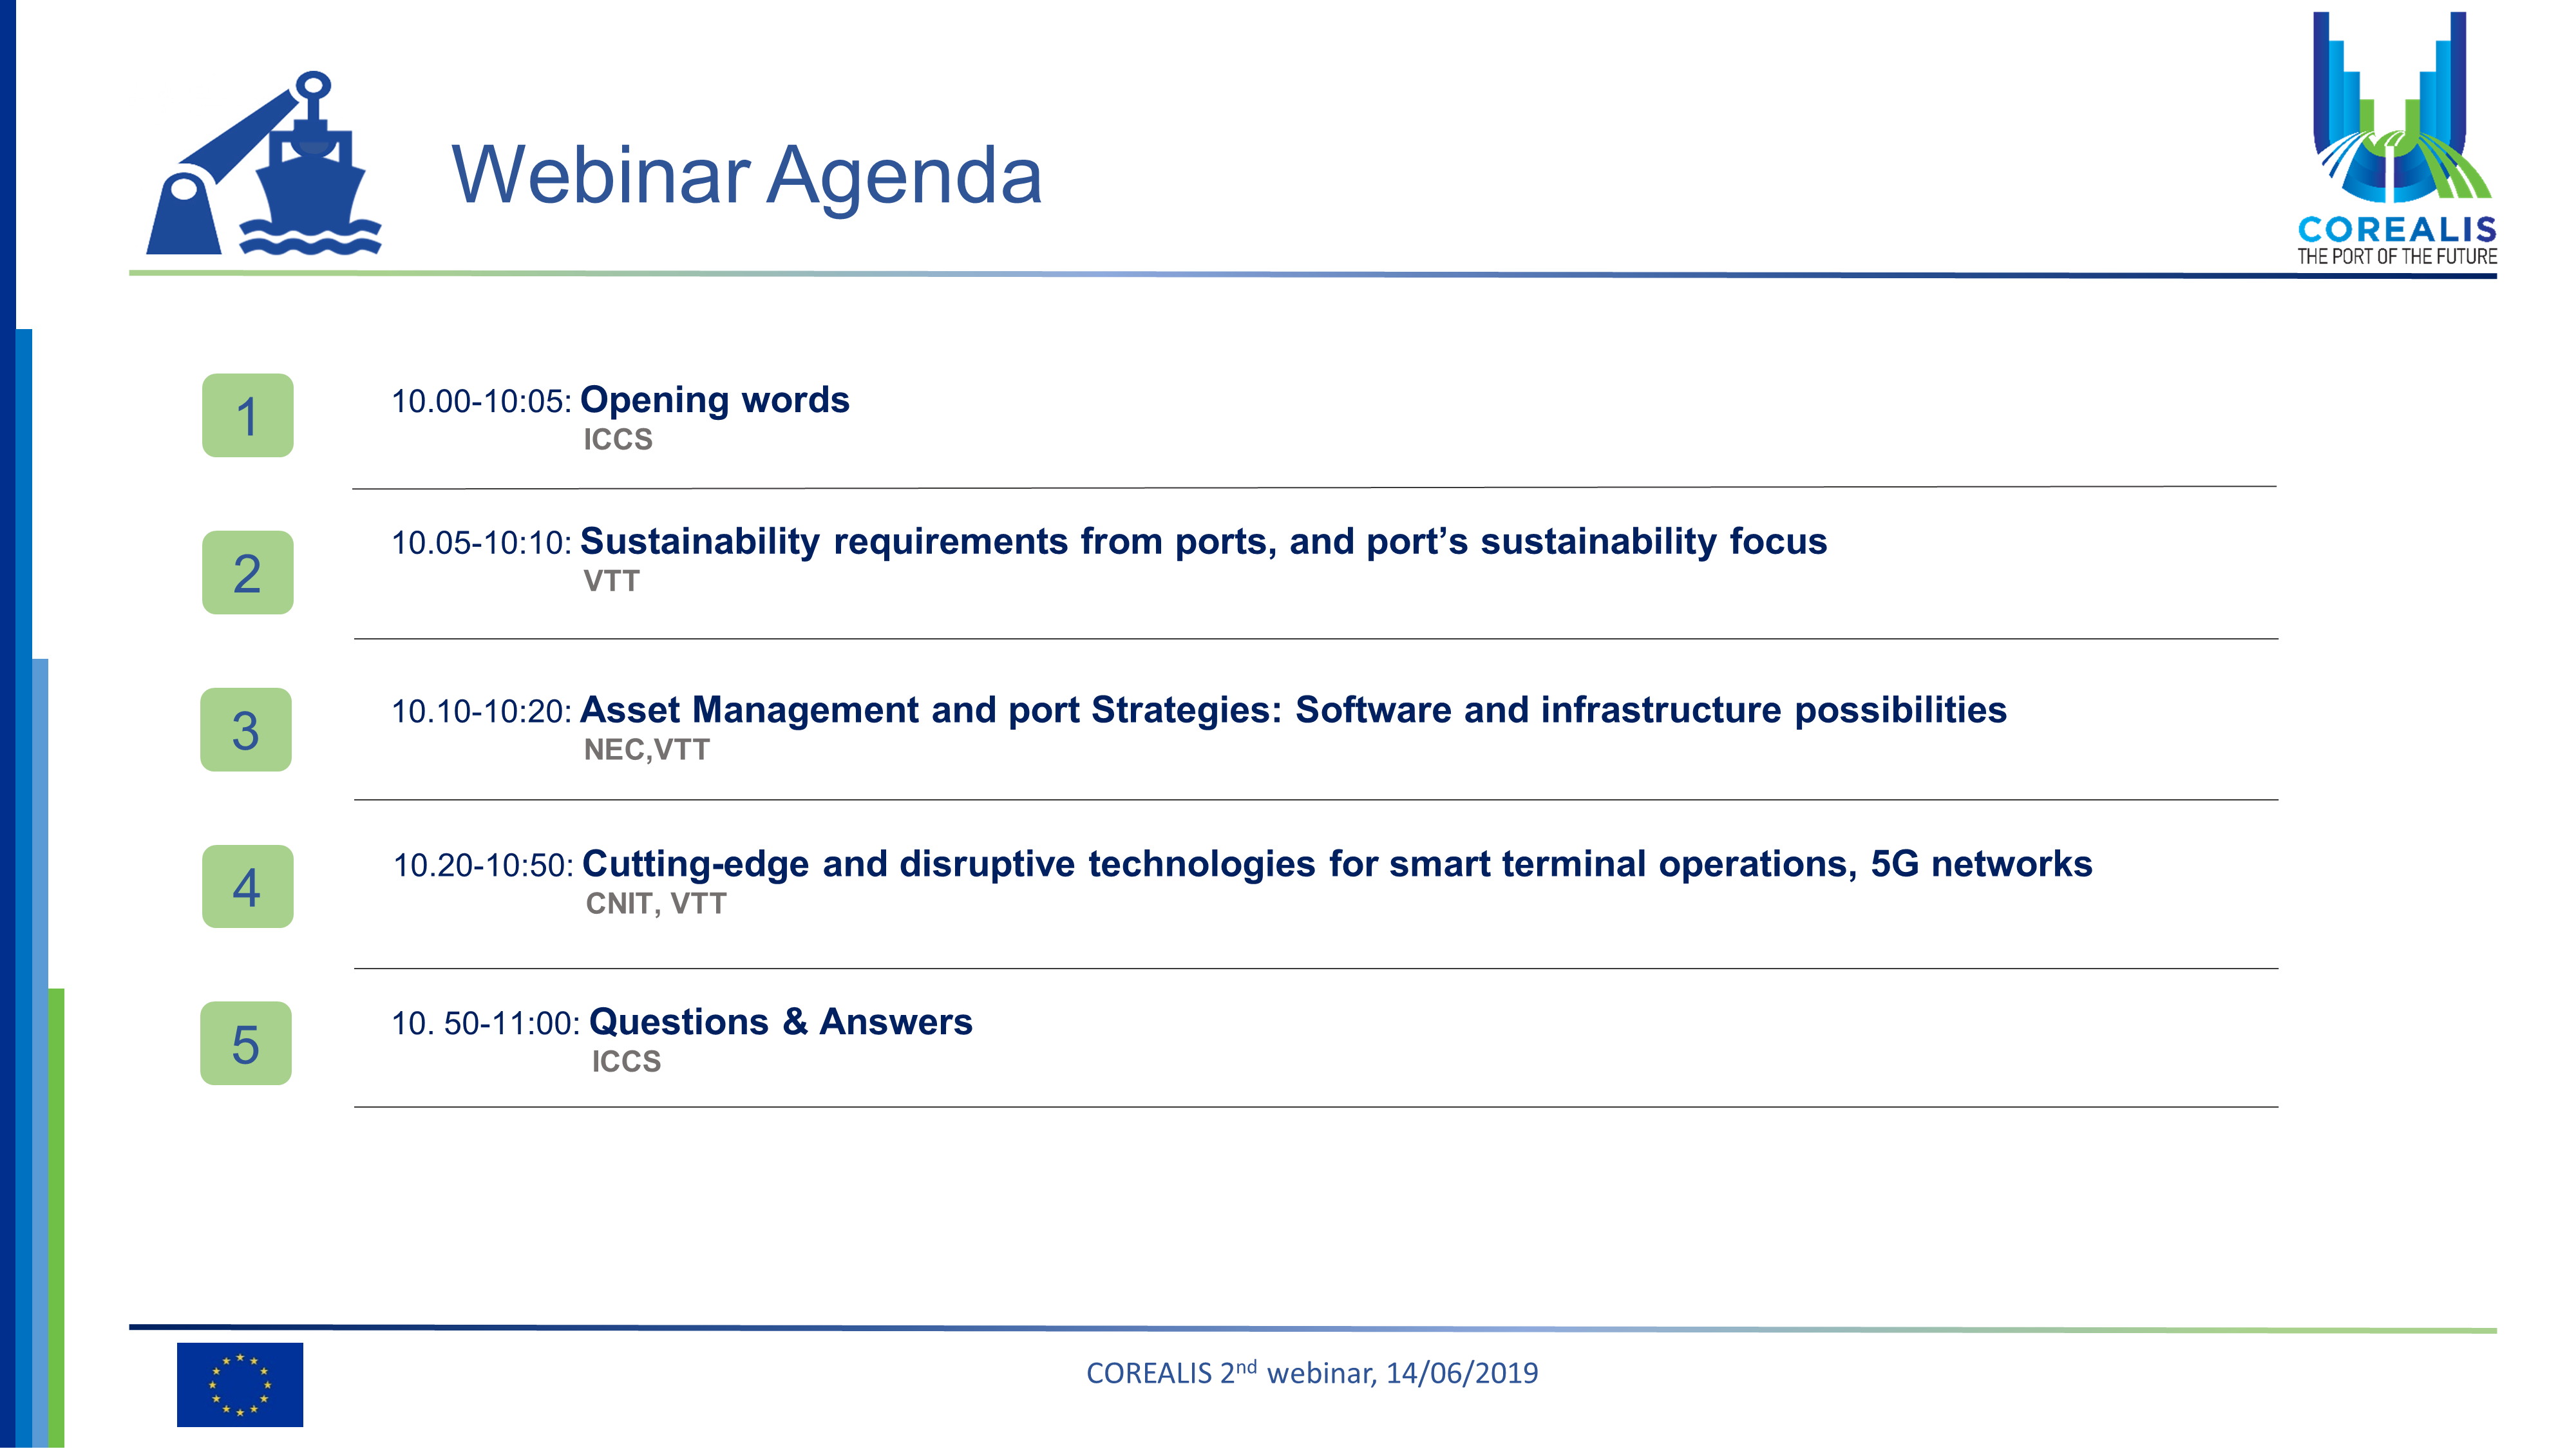Click the CNIT, VTT presenter label

(656, 904)
